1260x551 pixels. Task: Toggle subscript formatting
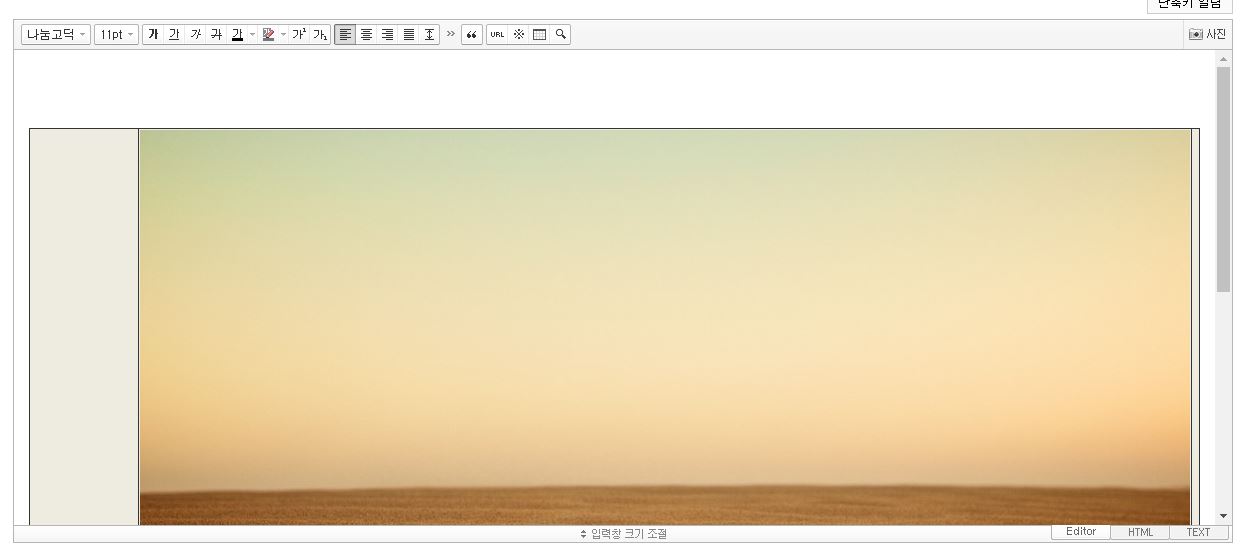pyautogui.click(x=320, y=34)
